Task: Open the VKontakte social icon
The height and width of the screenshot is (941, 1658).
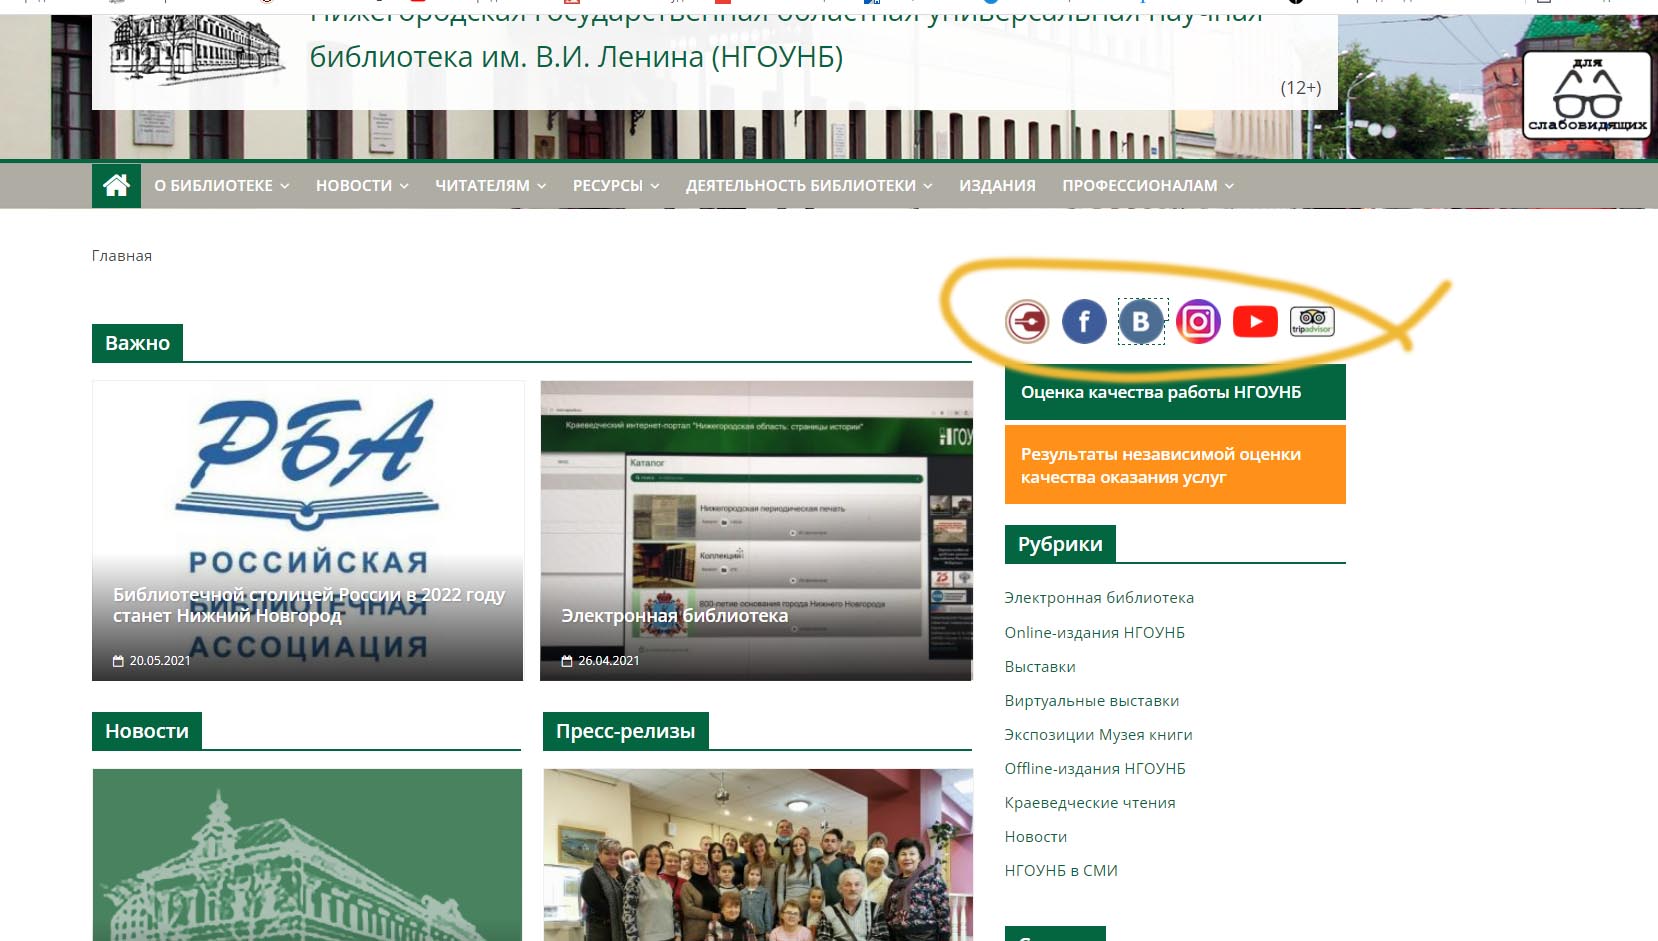Action: click(x=1141, y=322)
